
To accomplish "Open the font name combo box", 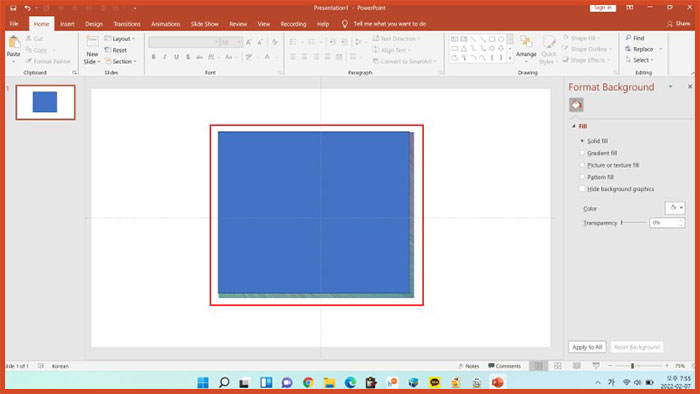I will point(184,42).
